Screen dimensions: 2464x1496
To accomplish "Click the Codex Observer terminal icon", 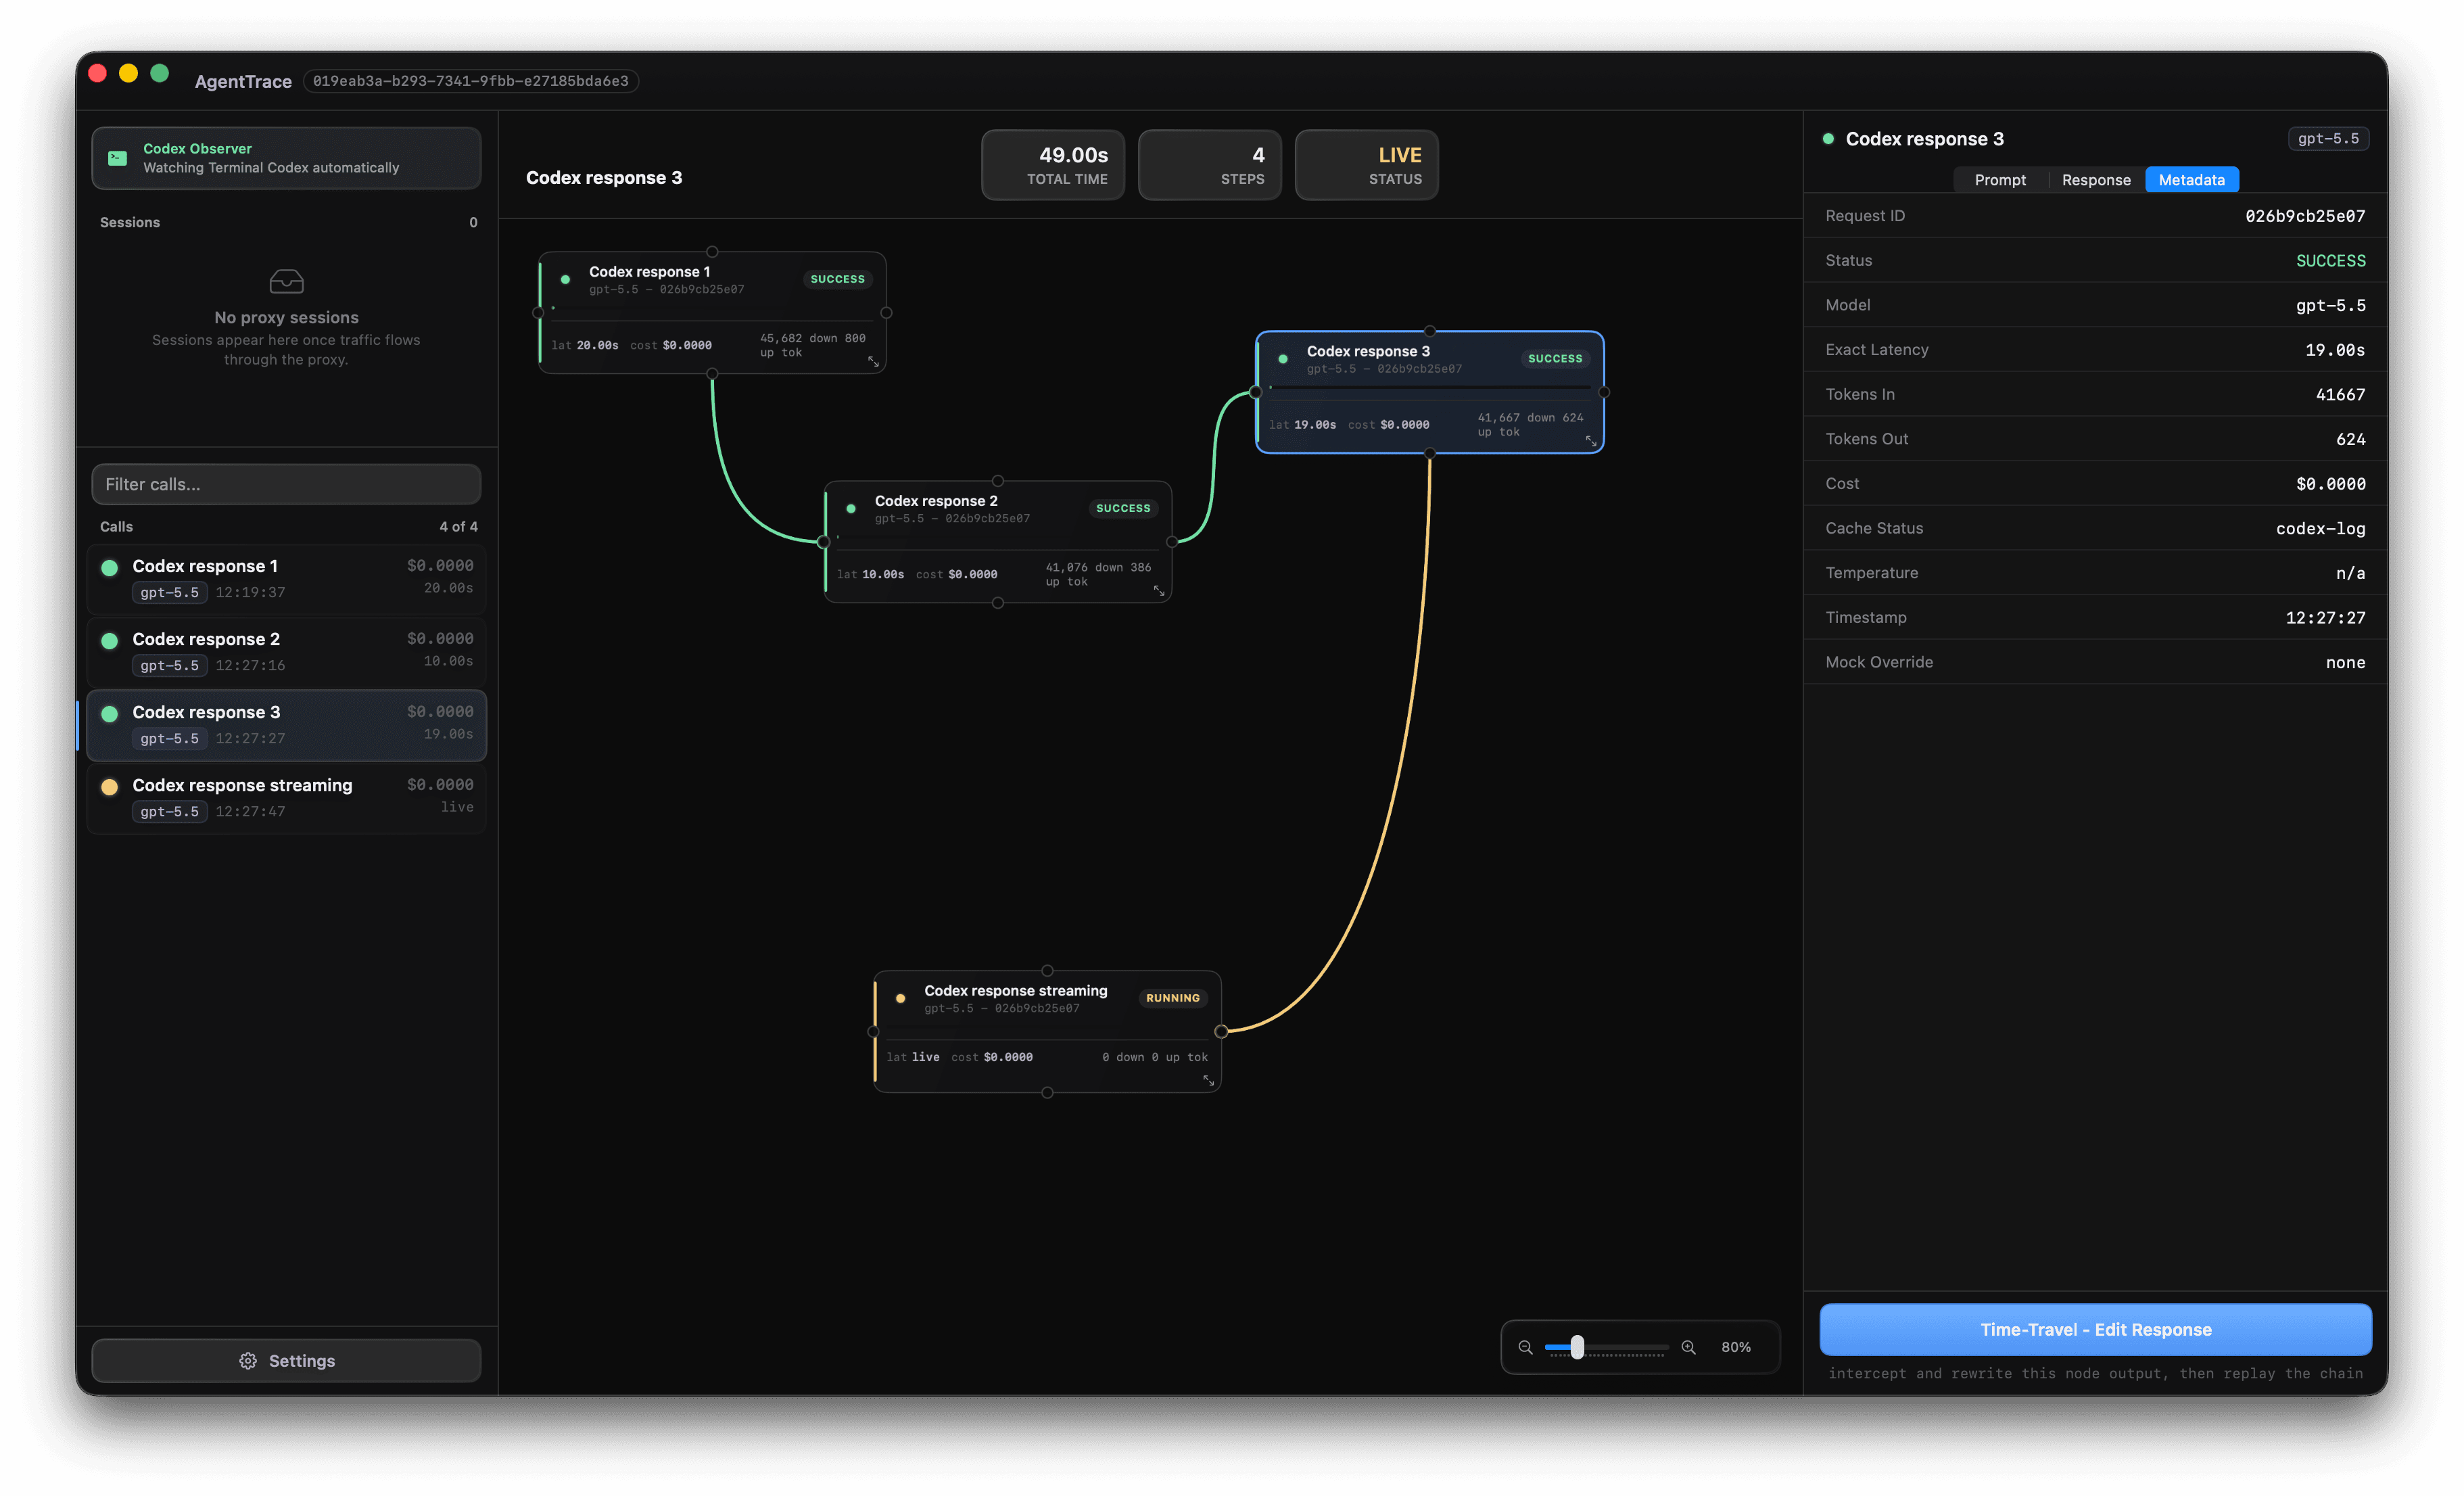I will click(x=117, y=158).
